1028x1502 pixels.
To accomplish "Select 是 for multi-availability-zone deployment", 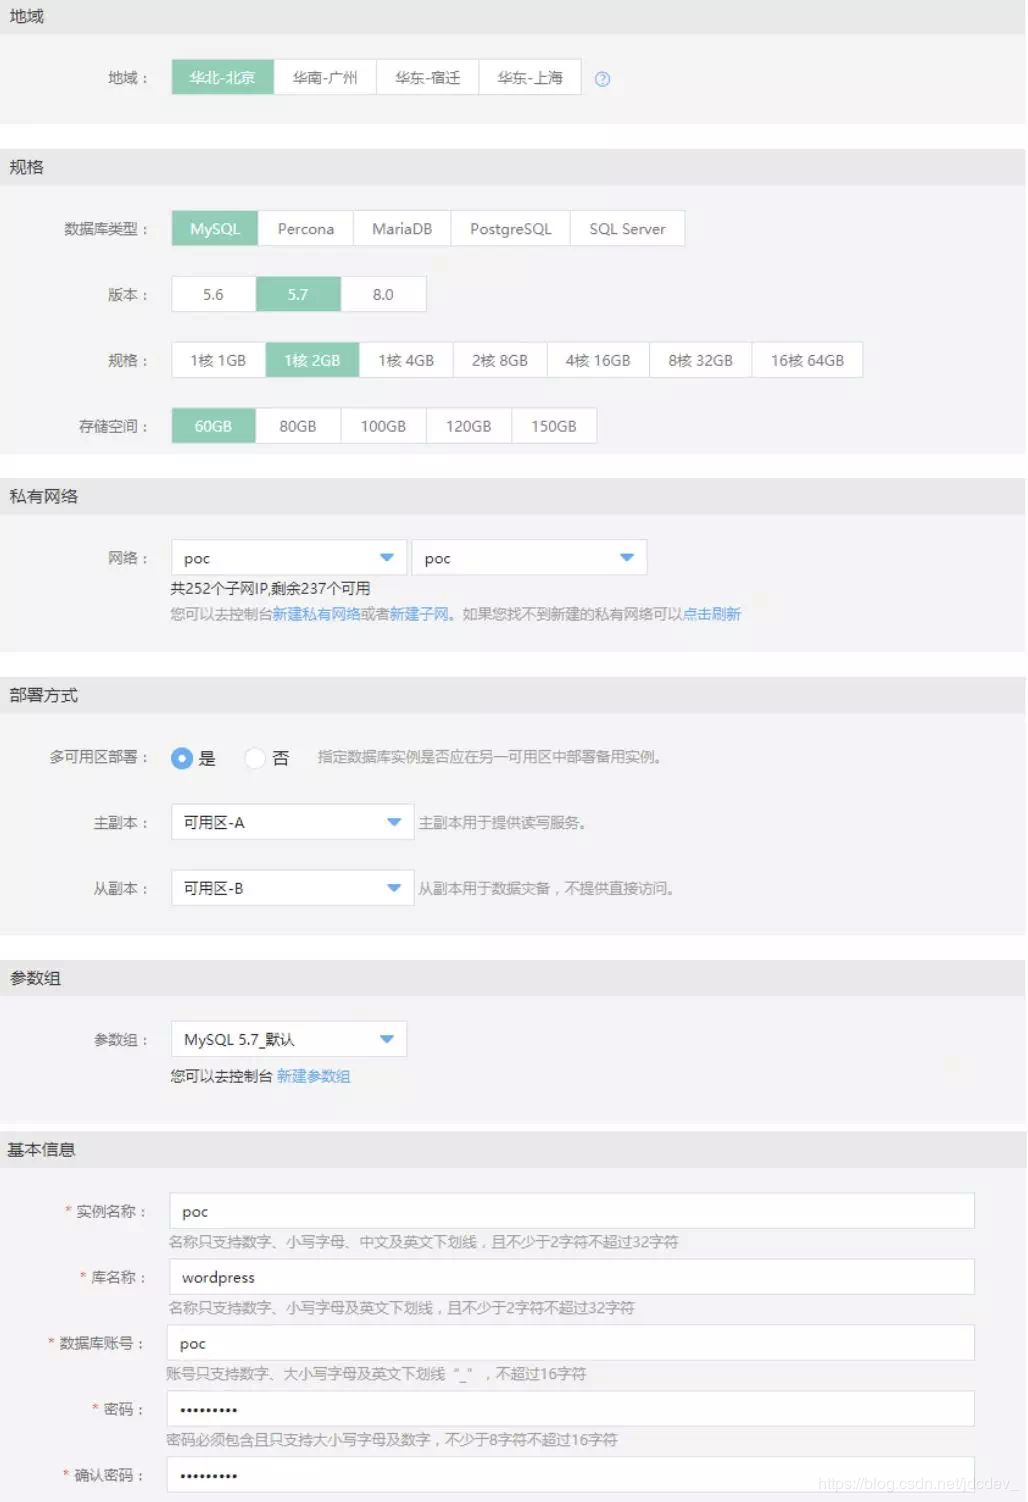I will 181,758.
